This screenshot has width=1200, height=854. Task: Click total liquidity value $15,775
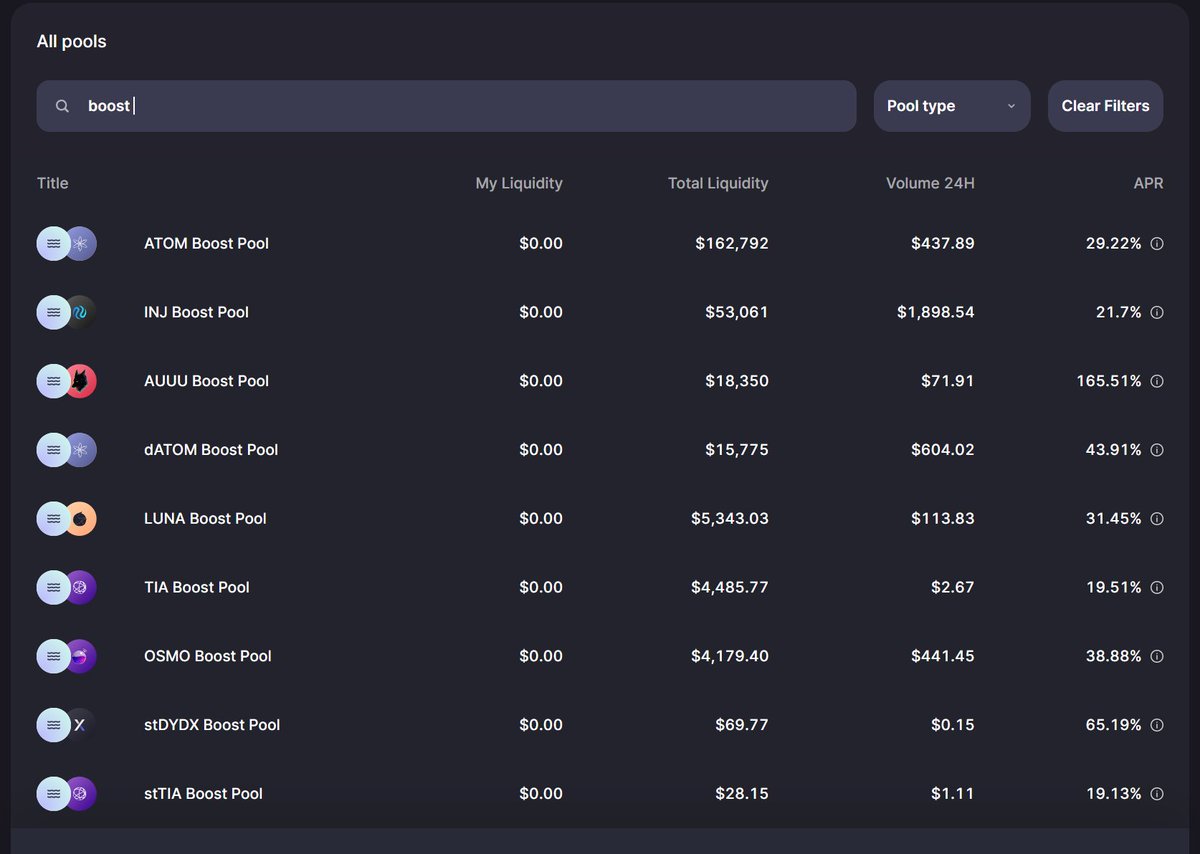[737, 450]
